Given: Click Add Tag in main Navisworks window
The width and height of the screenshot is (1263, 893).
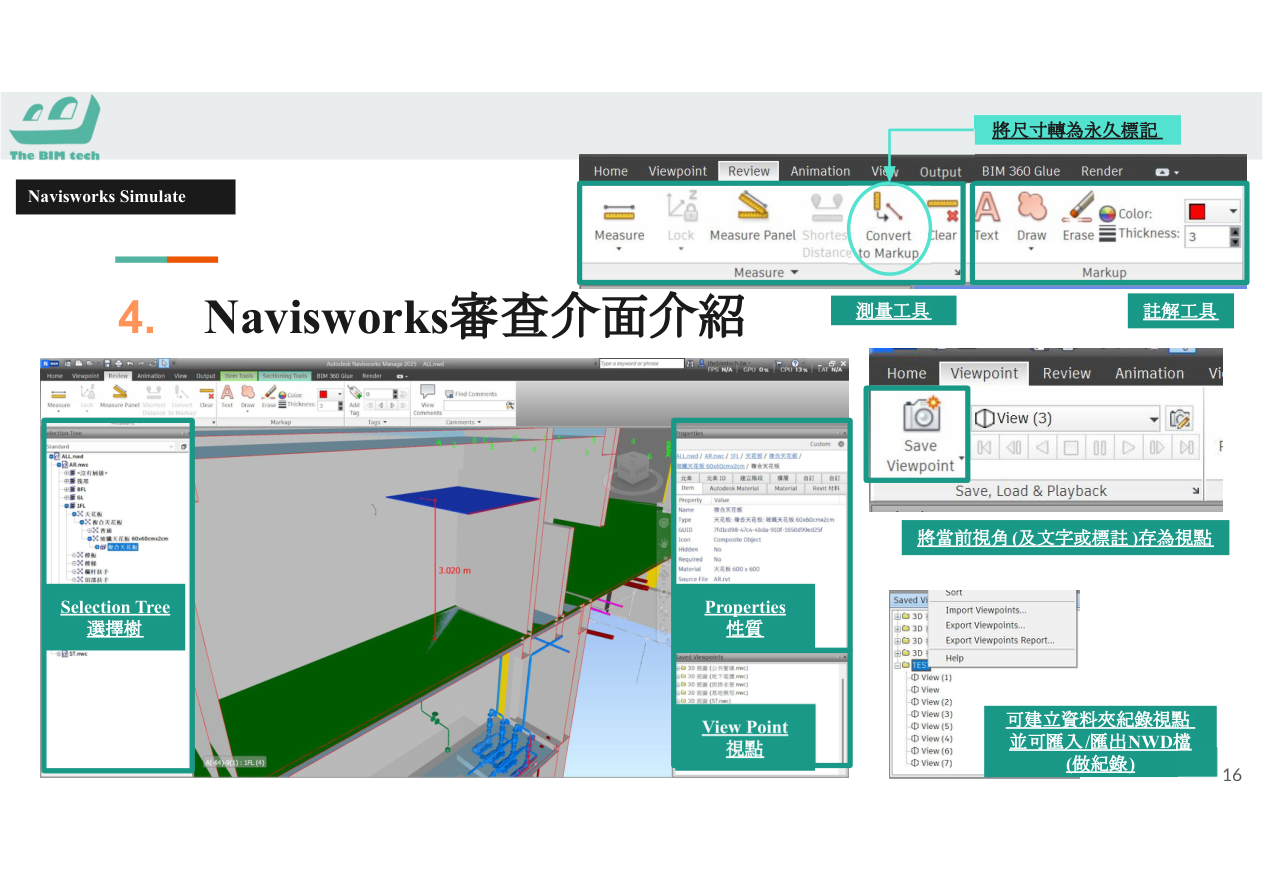Looking at the screenshot, I should (354, 401).
